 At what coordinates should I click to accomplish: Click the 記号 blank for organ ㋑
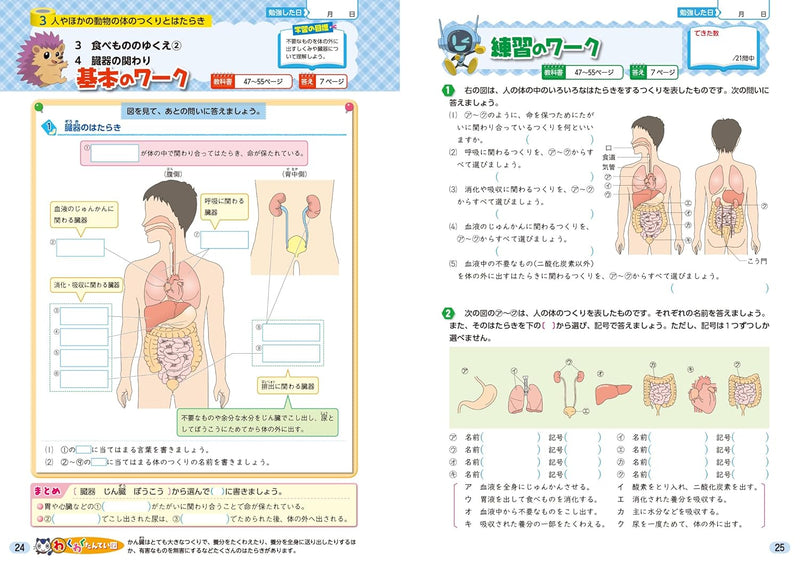[750, 437]
